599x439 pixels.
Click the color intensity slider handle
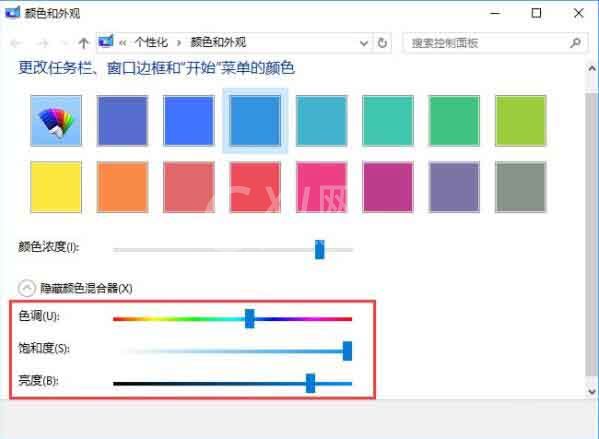click(x=320, y=249)
